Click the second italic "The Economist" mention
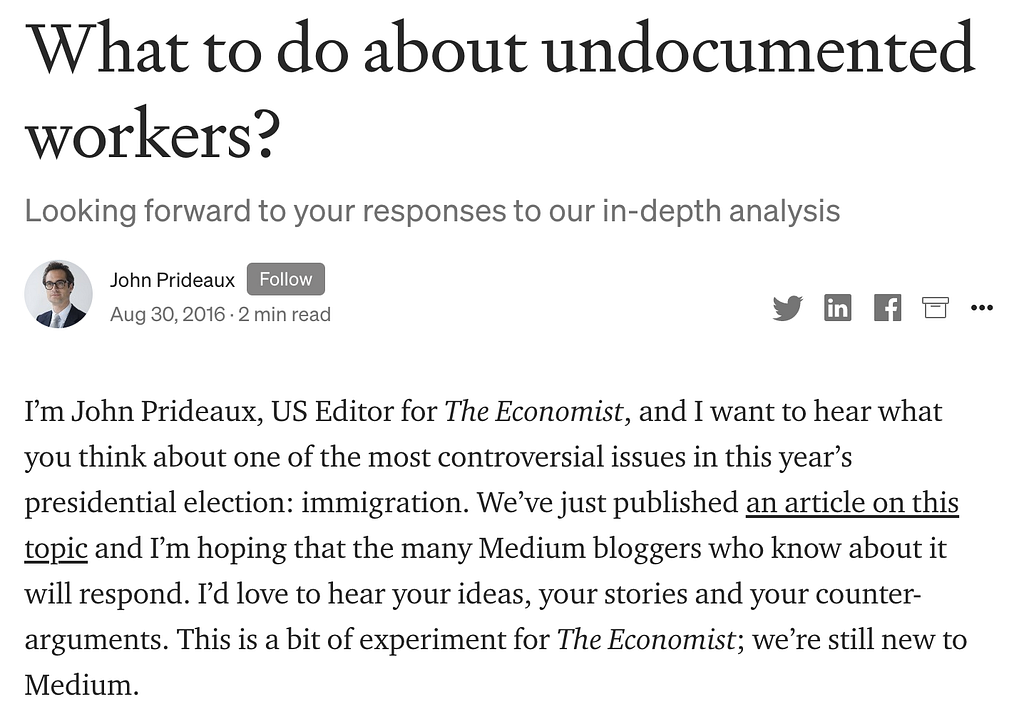The image size is (1024, 725). coord(647,639)
